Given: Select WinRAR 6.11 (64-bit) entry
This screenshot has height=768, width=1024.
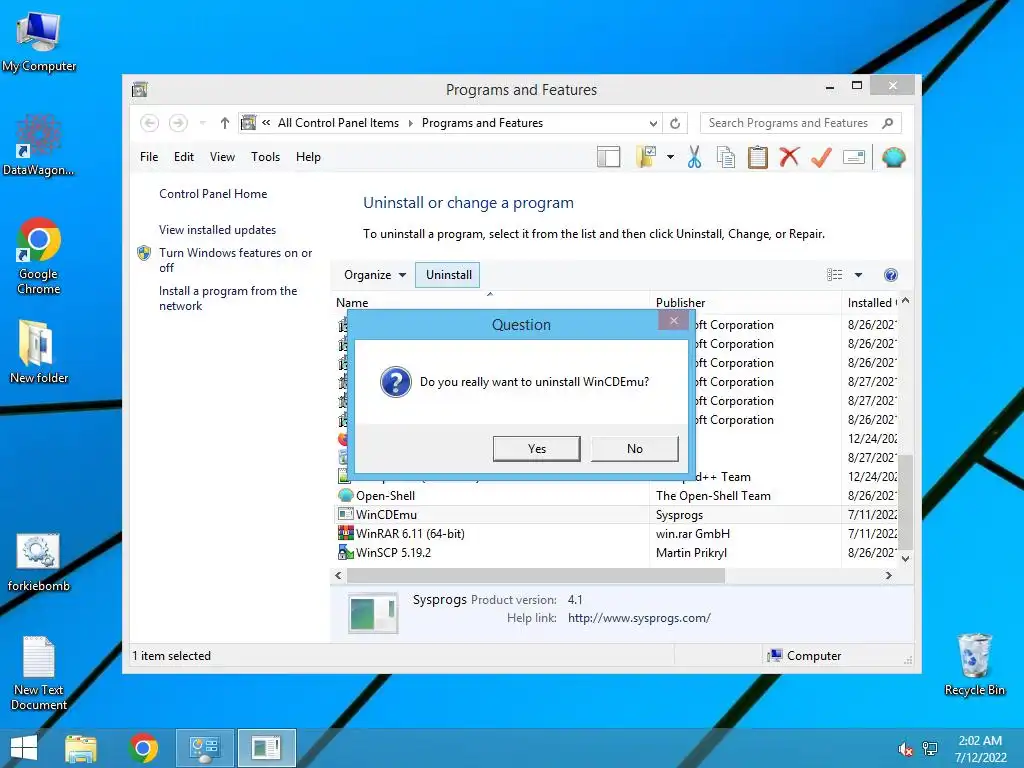Looking at the screenshot, I should pyautogui.click(x=615, y=534).
